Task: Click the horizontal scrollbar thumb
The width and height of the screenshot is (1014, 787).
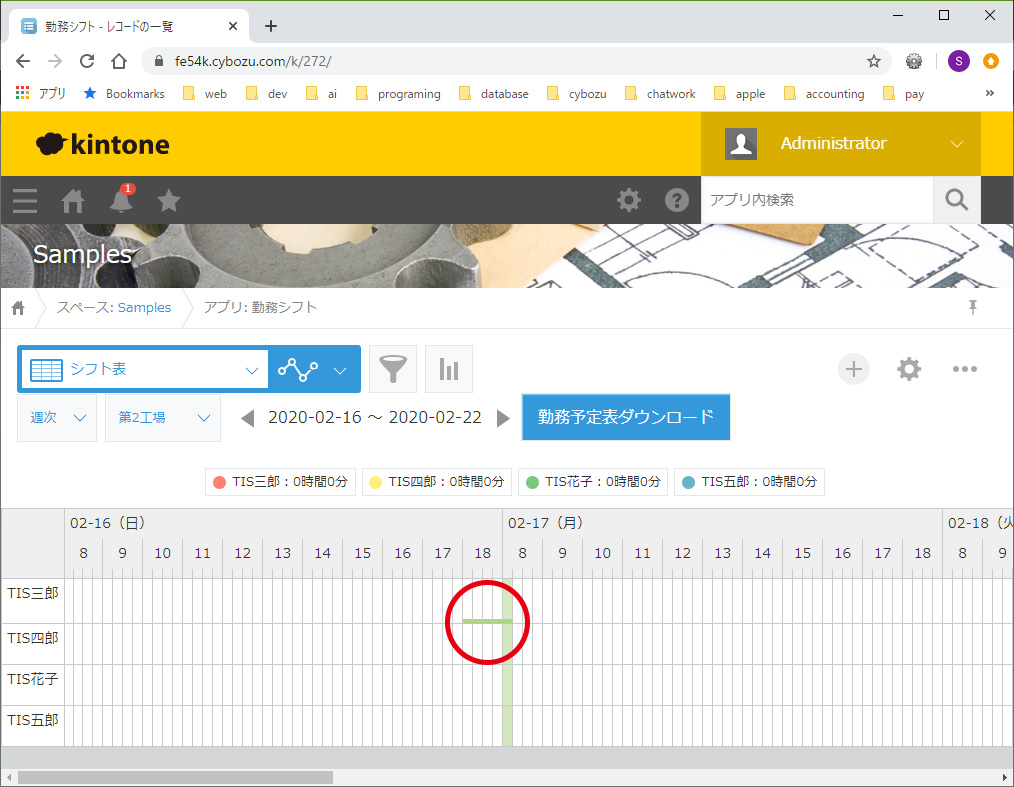Action: coord(175,777)
